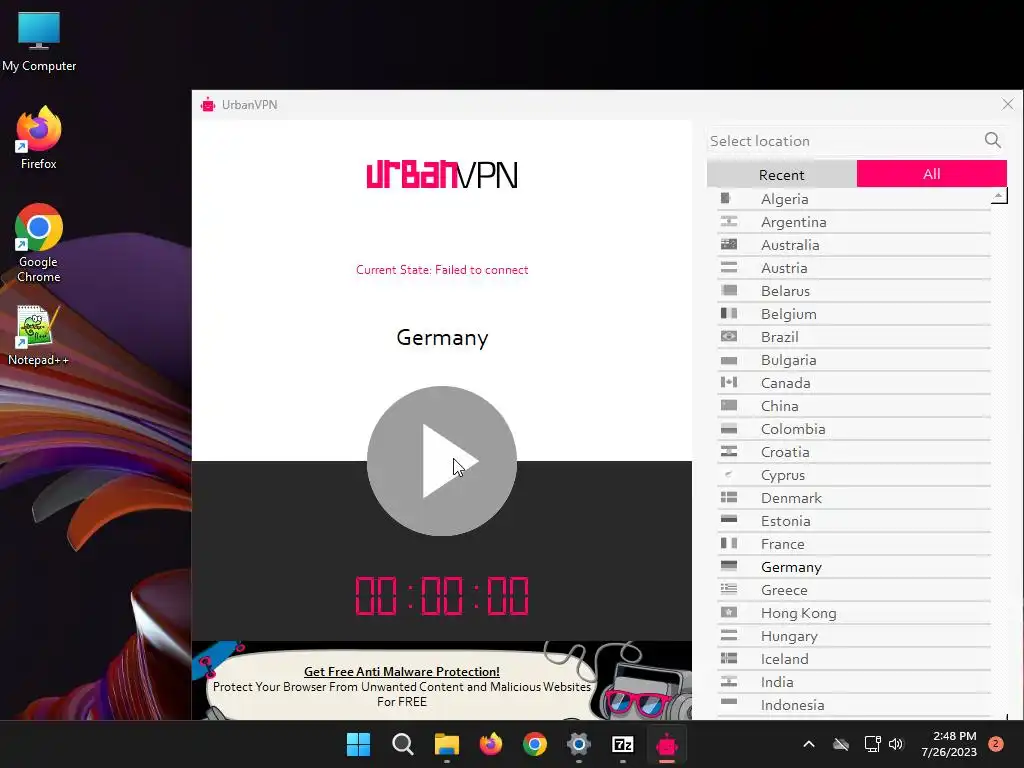Click UrbanVPN icon in taskbar
1024x768 pixels.
click(667, 744)
